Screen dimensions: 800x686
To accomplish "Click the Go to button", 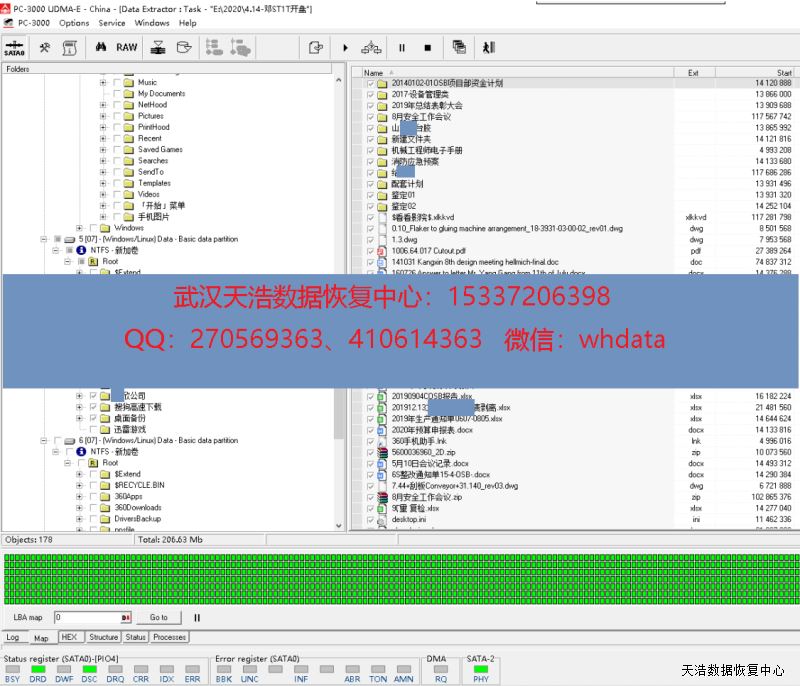I will 159,618.
